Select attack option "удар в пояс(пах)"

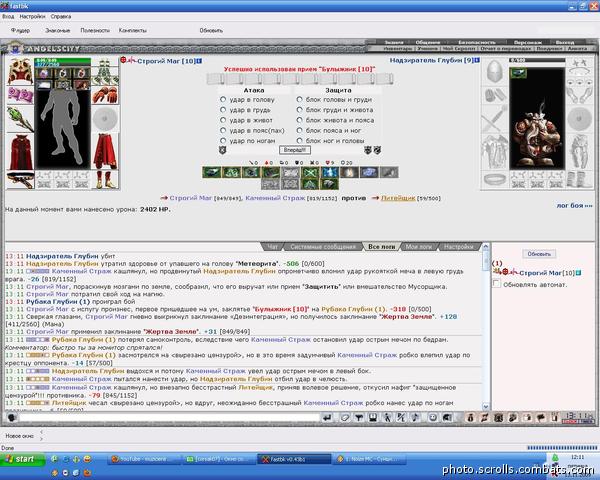point(223,131)
